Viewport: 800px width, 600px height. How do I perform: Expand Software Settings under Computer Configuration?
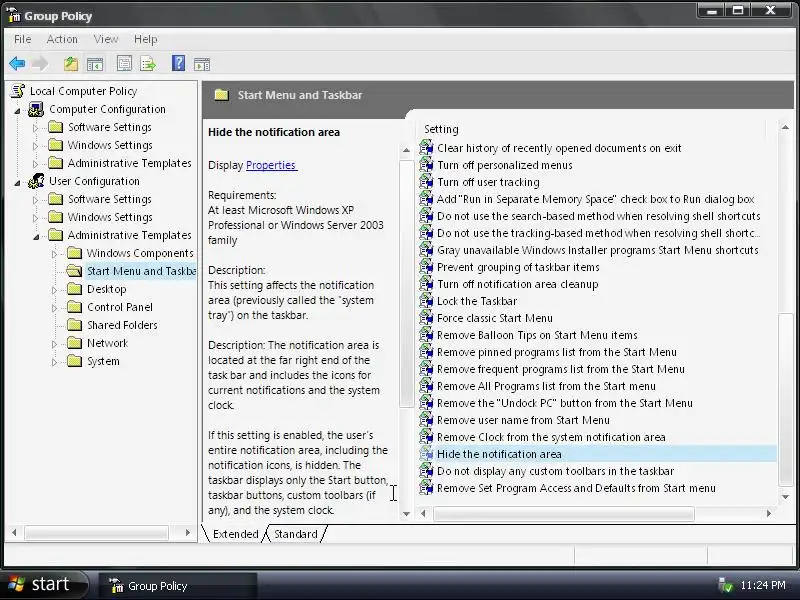tap(35, 128)
